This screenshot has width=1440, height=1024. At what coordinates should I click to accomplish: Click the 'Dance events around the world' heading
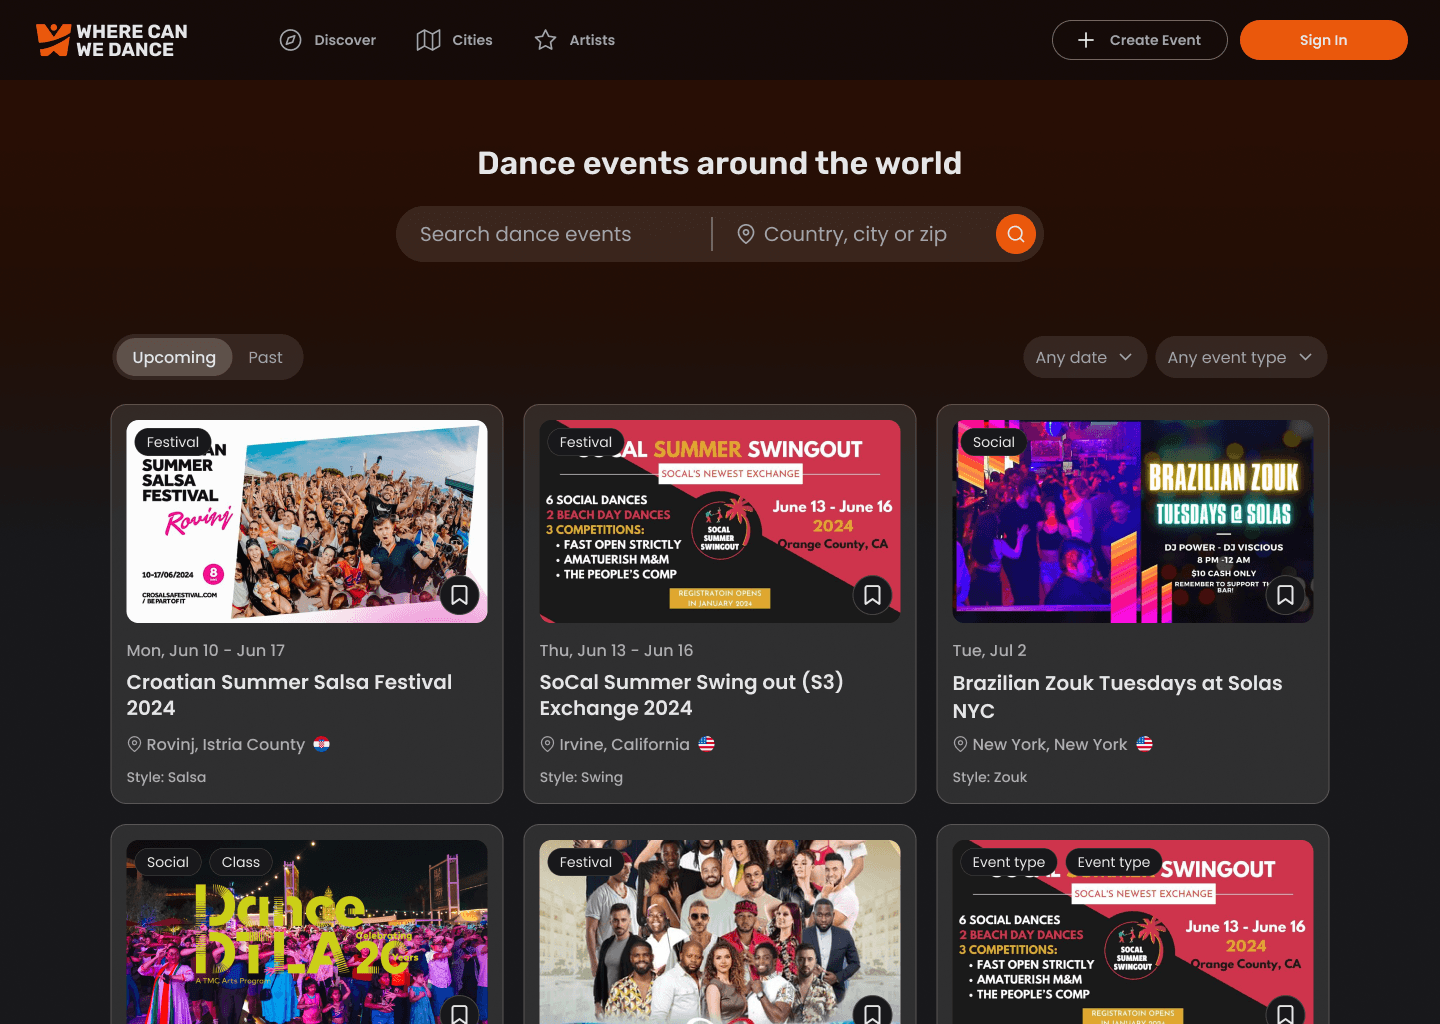click(720, 163)
